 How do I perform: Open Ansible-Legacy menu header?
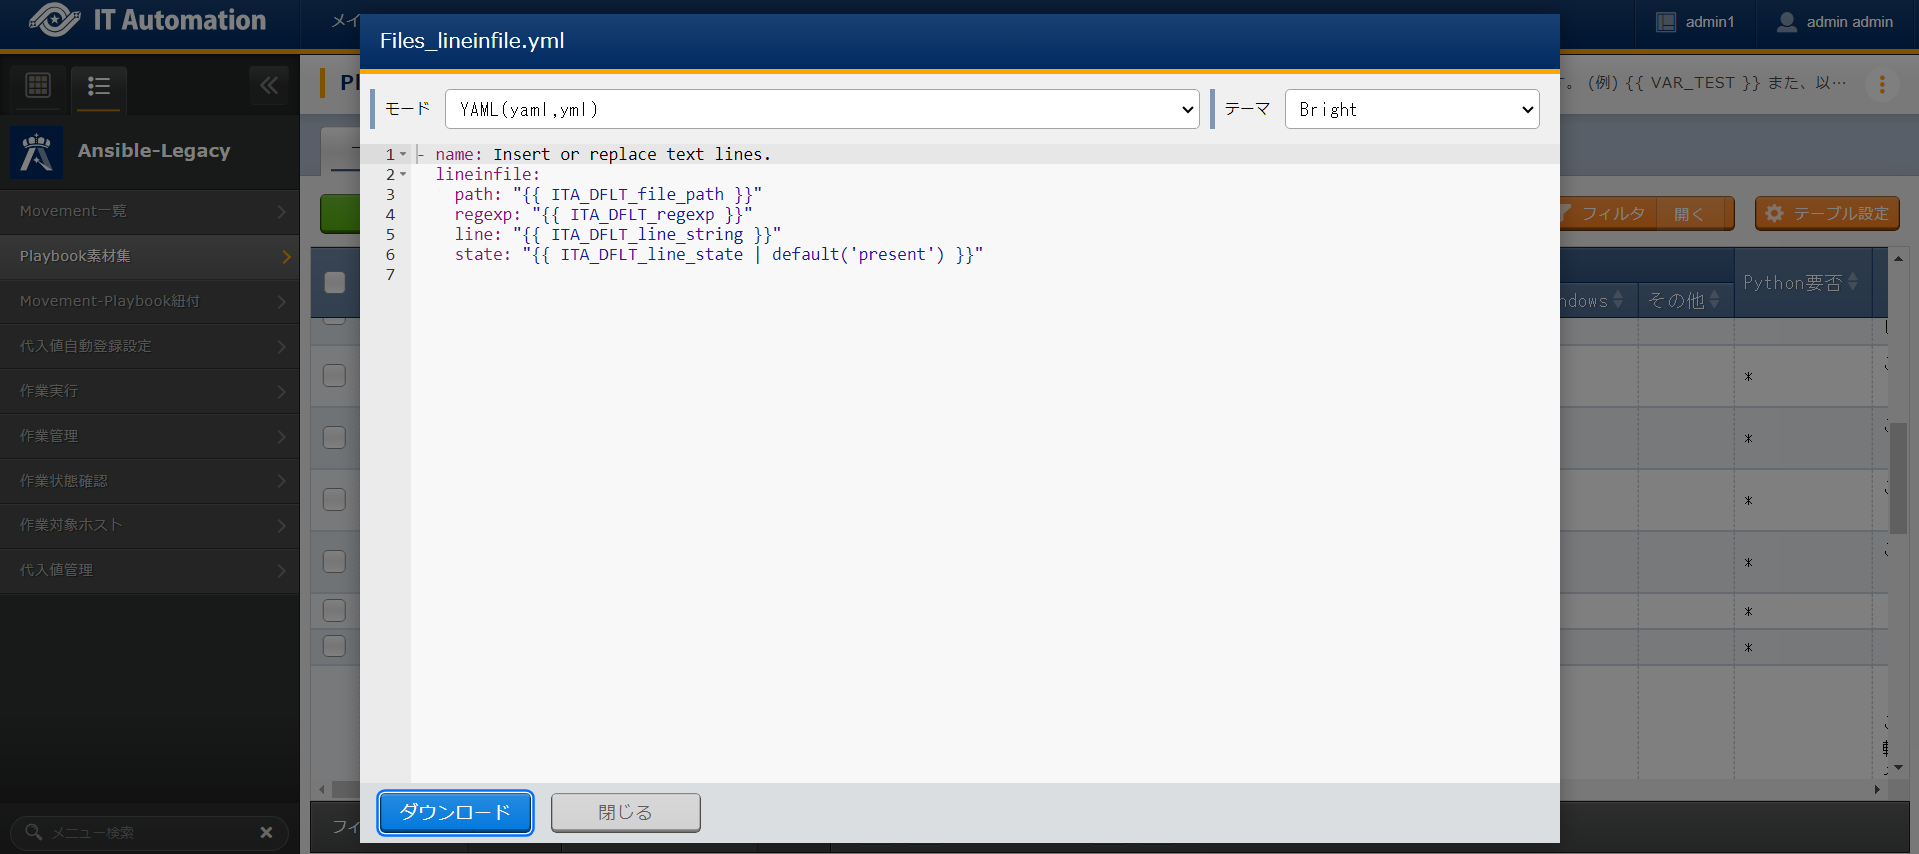coord(150,152)
